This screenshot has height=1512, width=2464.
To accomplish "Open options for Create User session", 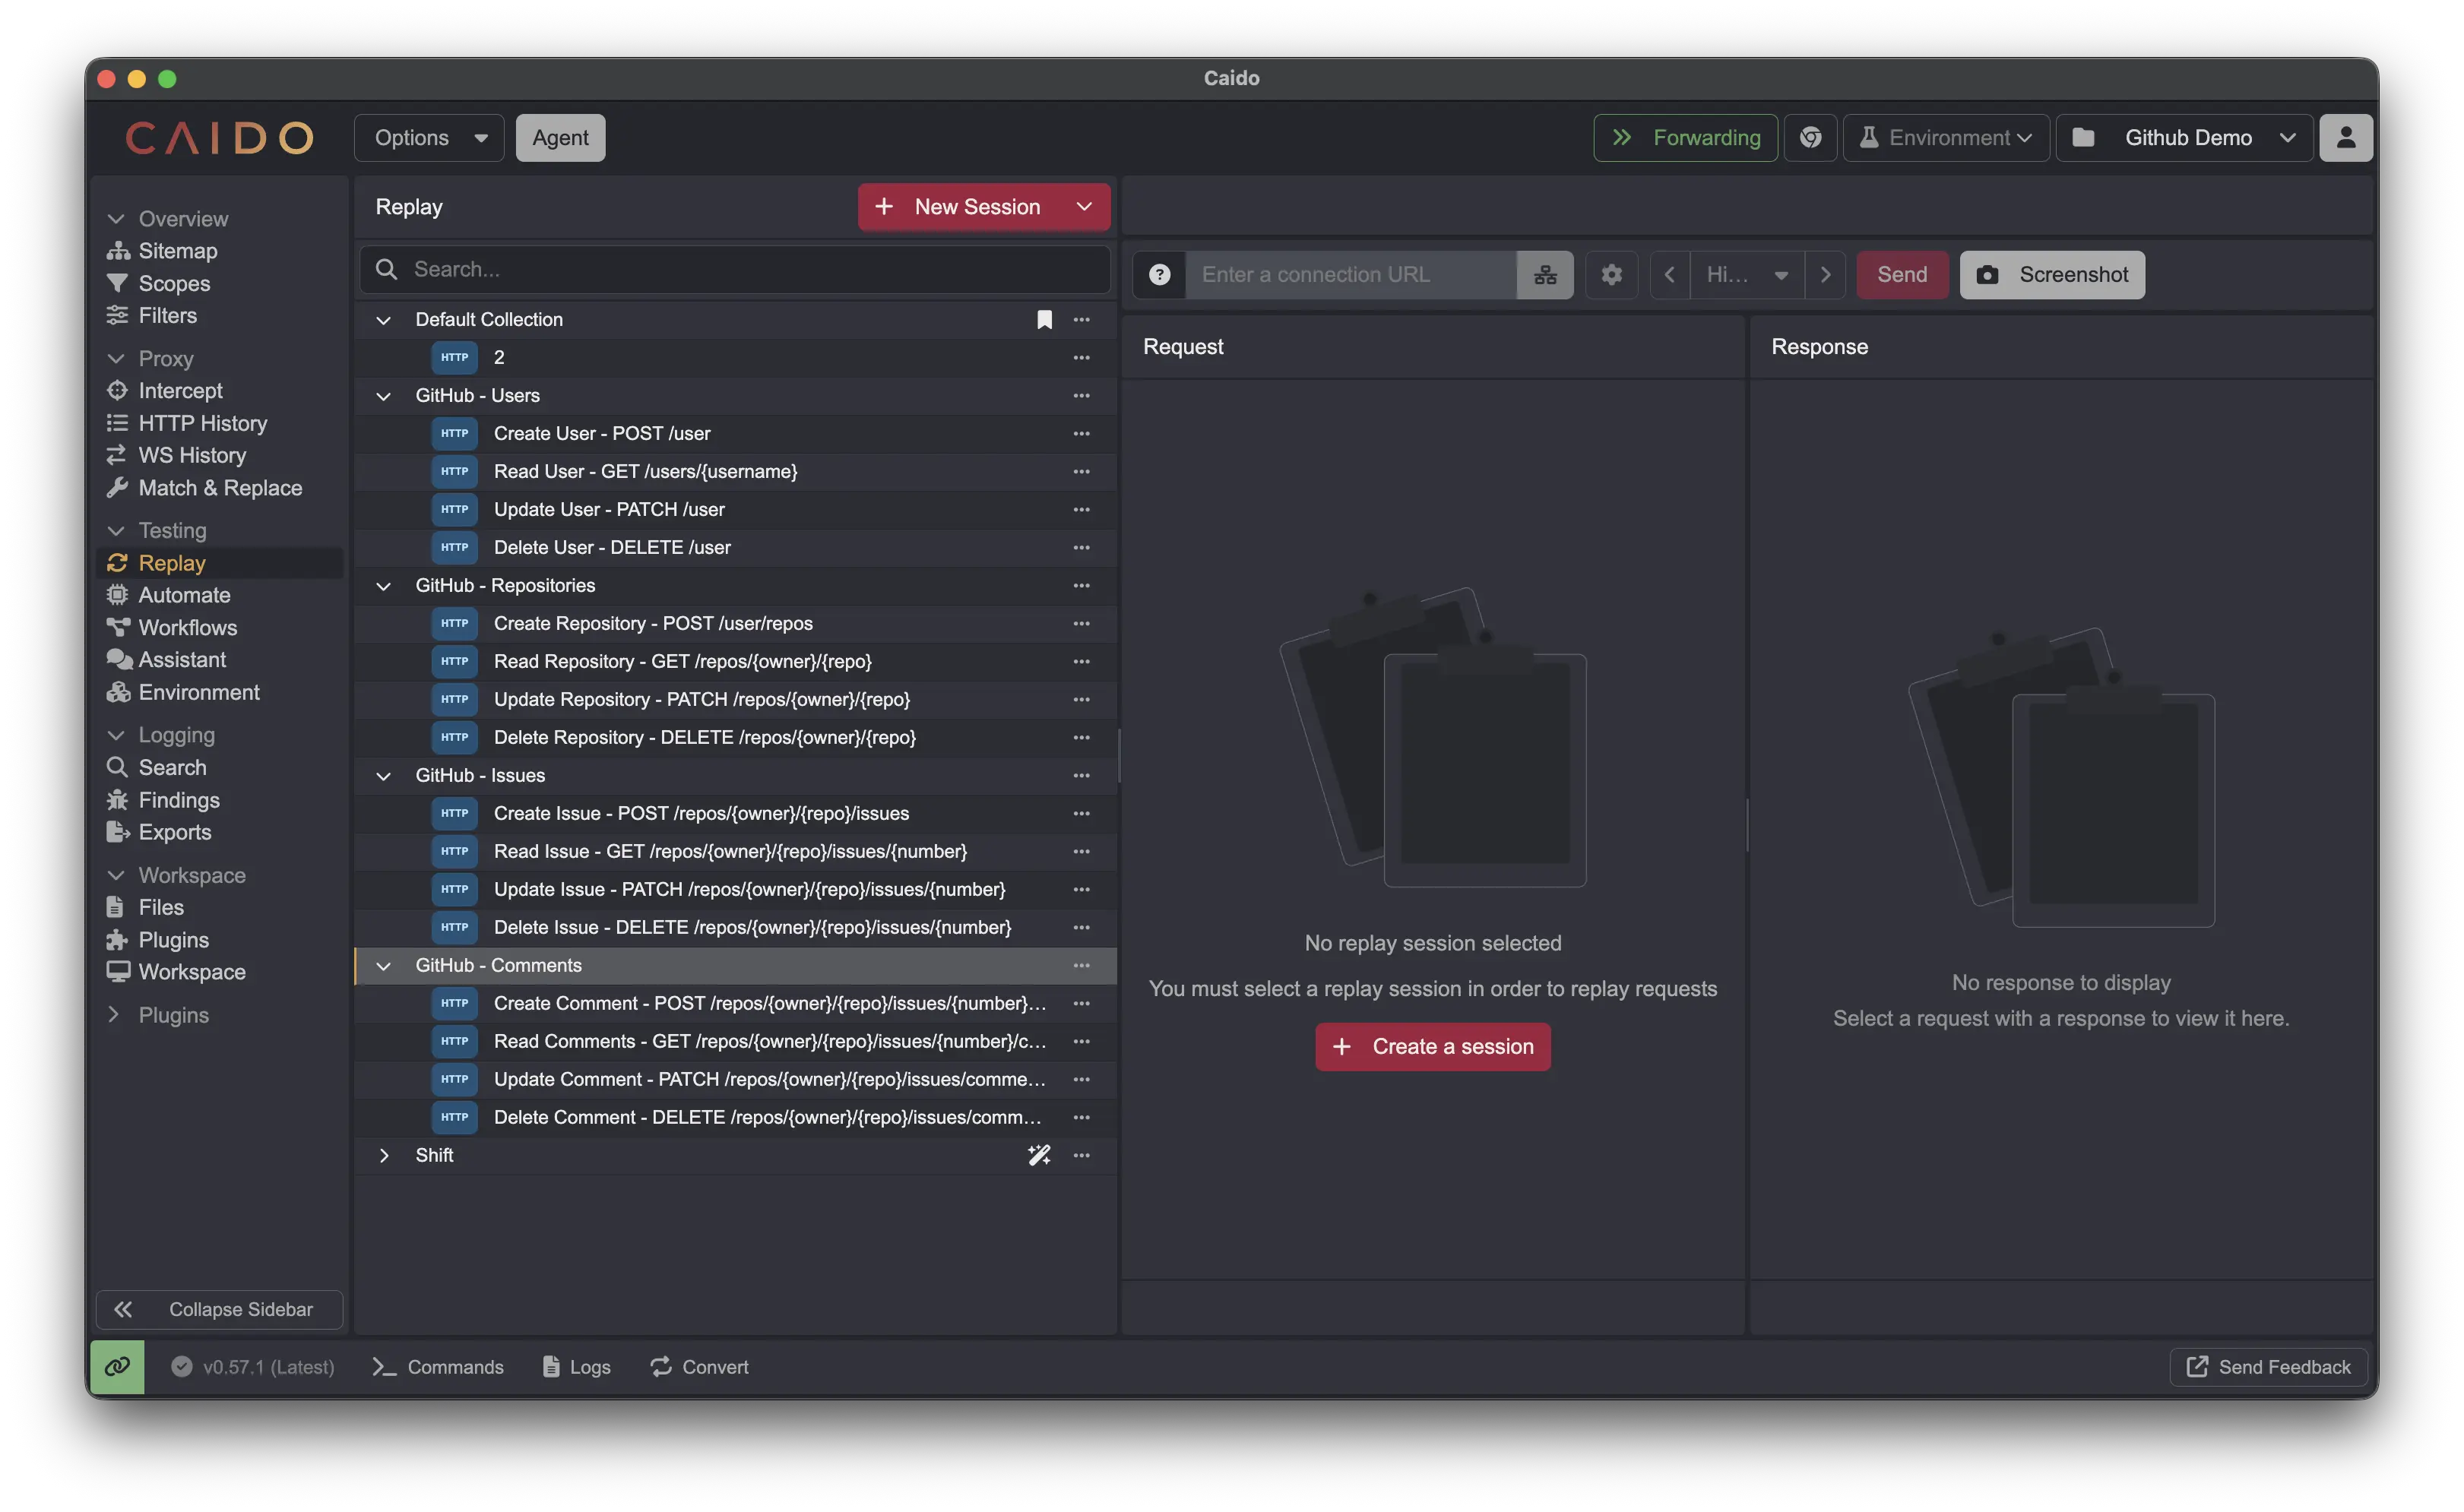I will point(1081,434).
